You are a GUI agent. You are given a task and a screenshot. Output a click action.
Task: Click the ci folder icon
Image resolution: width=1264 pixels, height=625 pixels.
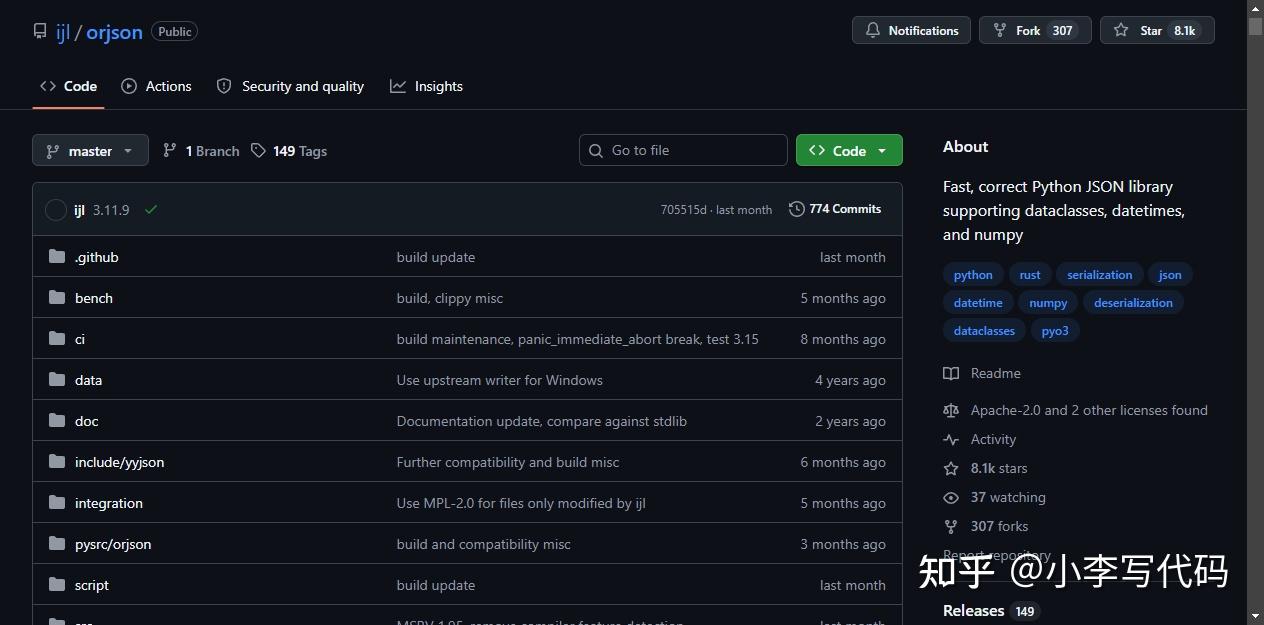57,339
